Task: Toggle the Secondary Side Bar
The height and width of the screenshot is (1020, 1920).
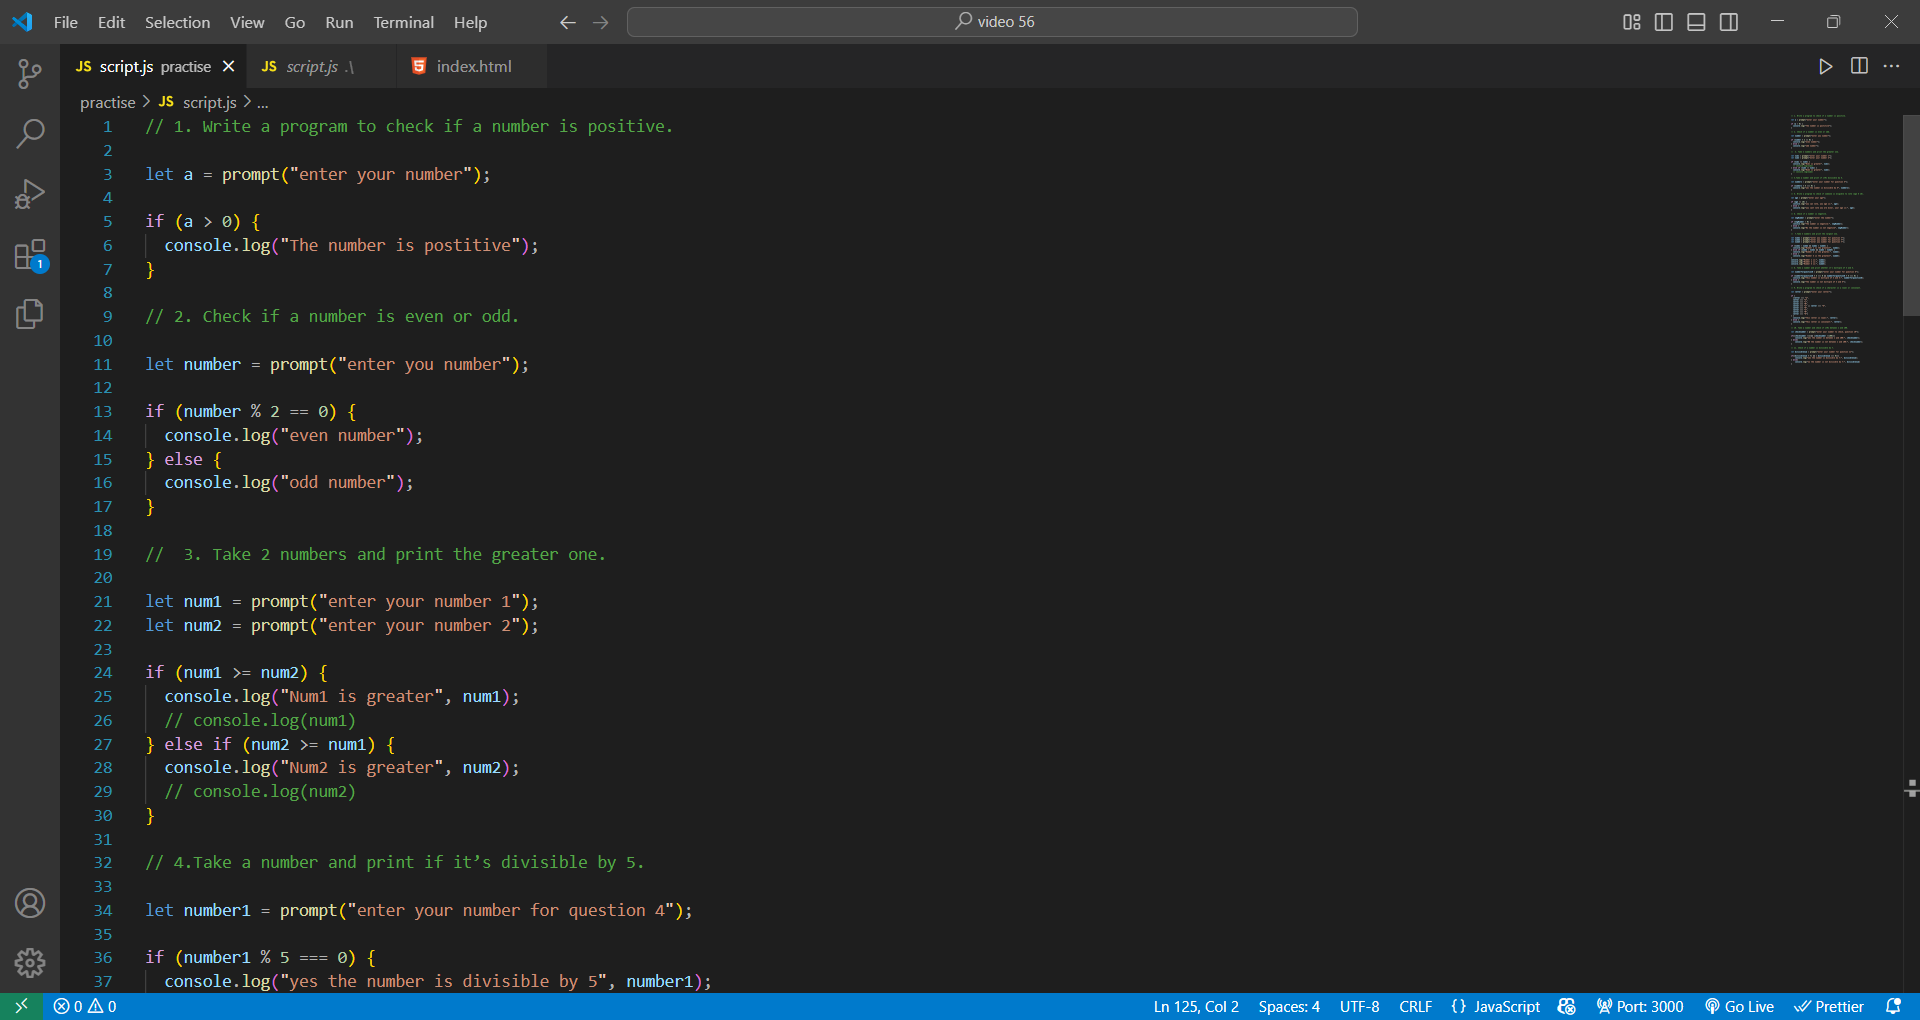Action: coord(1729,22)
